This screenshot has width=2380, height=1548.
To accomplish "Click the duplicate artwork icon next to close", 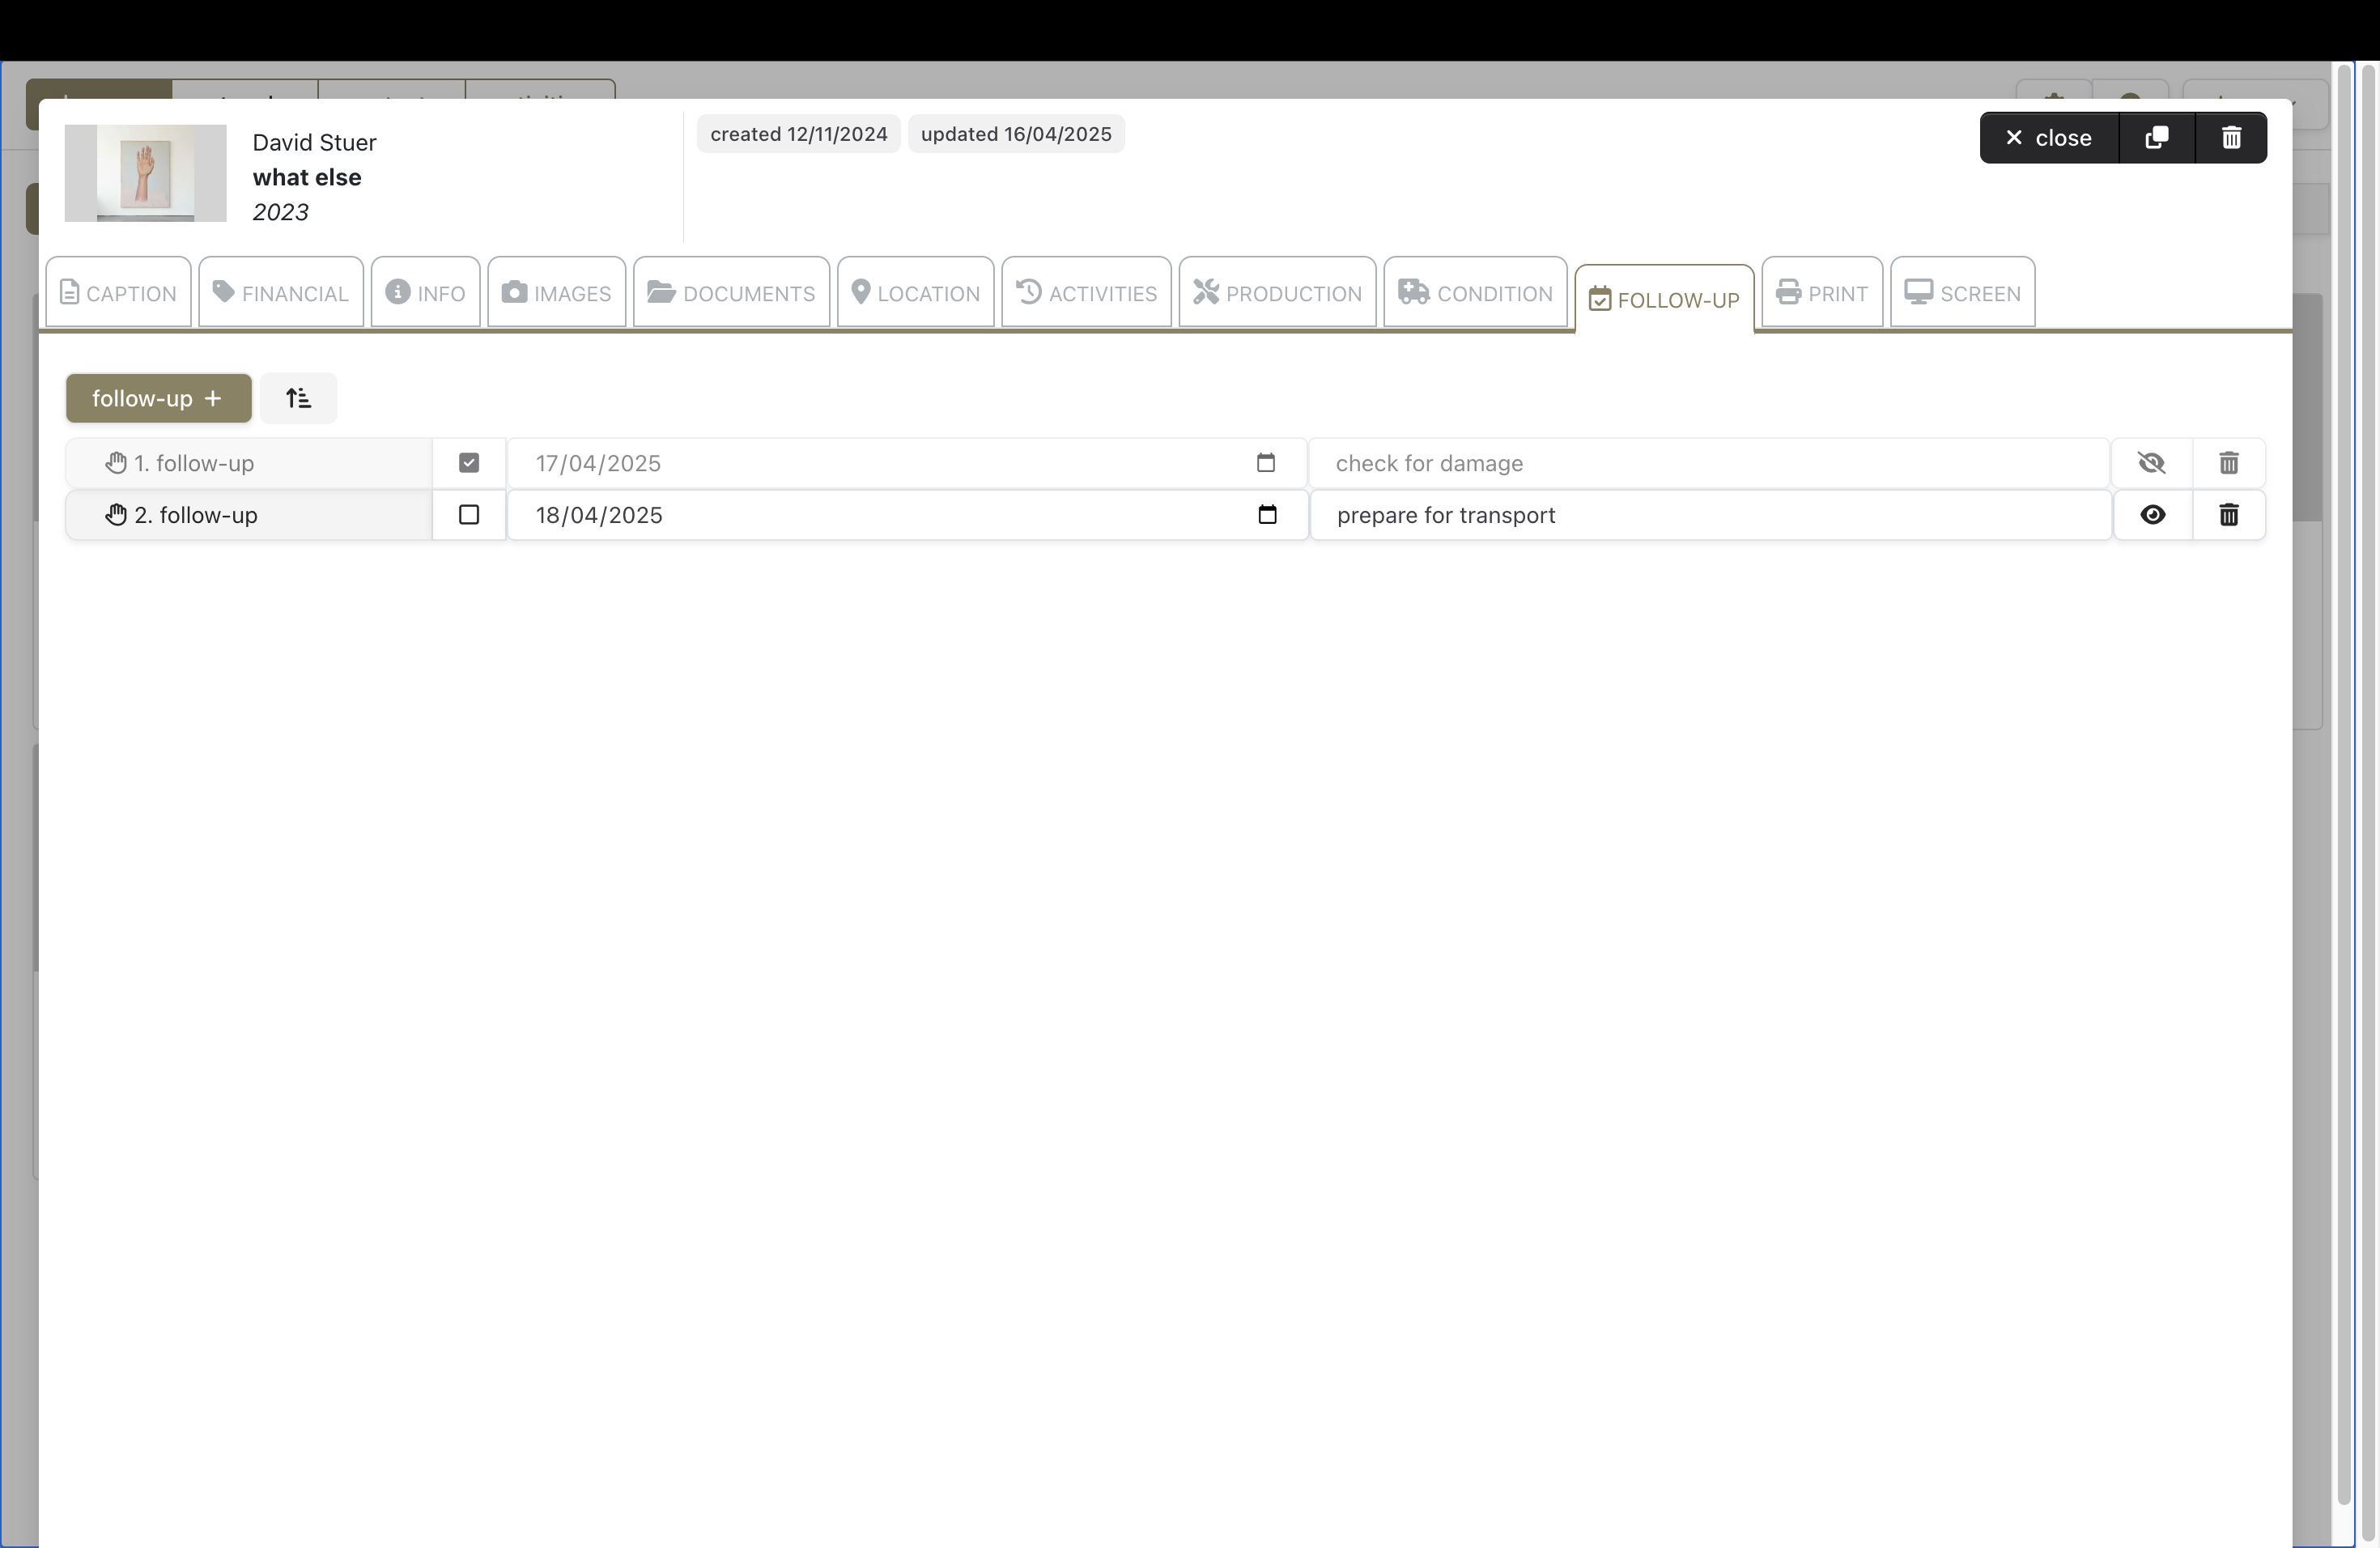I will pos(2156,138).
